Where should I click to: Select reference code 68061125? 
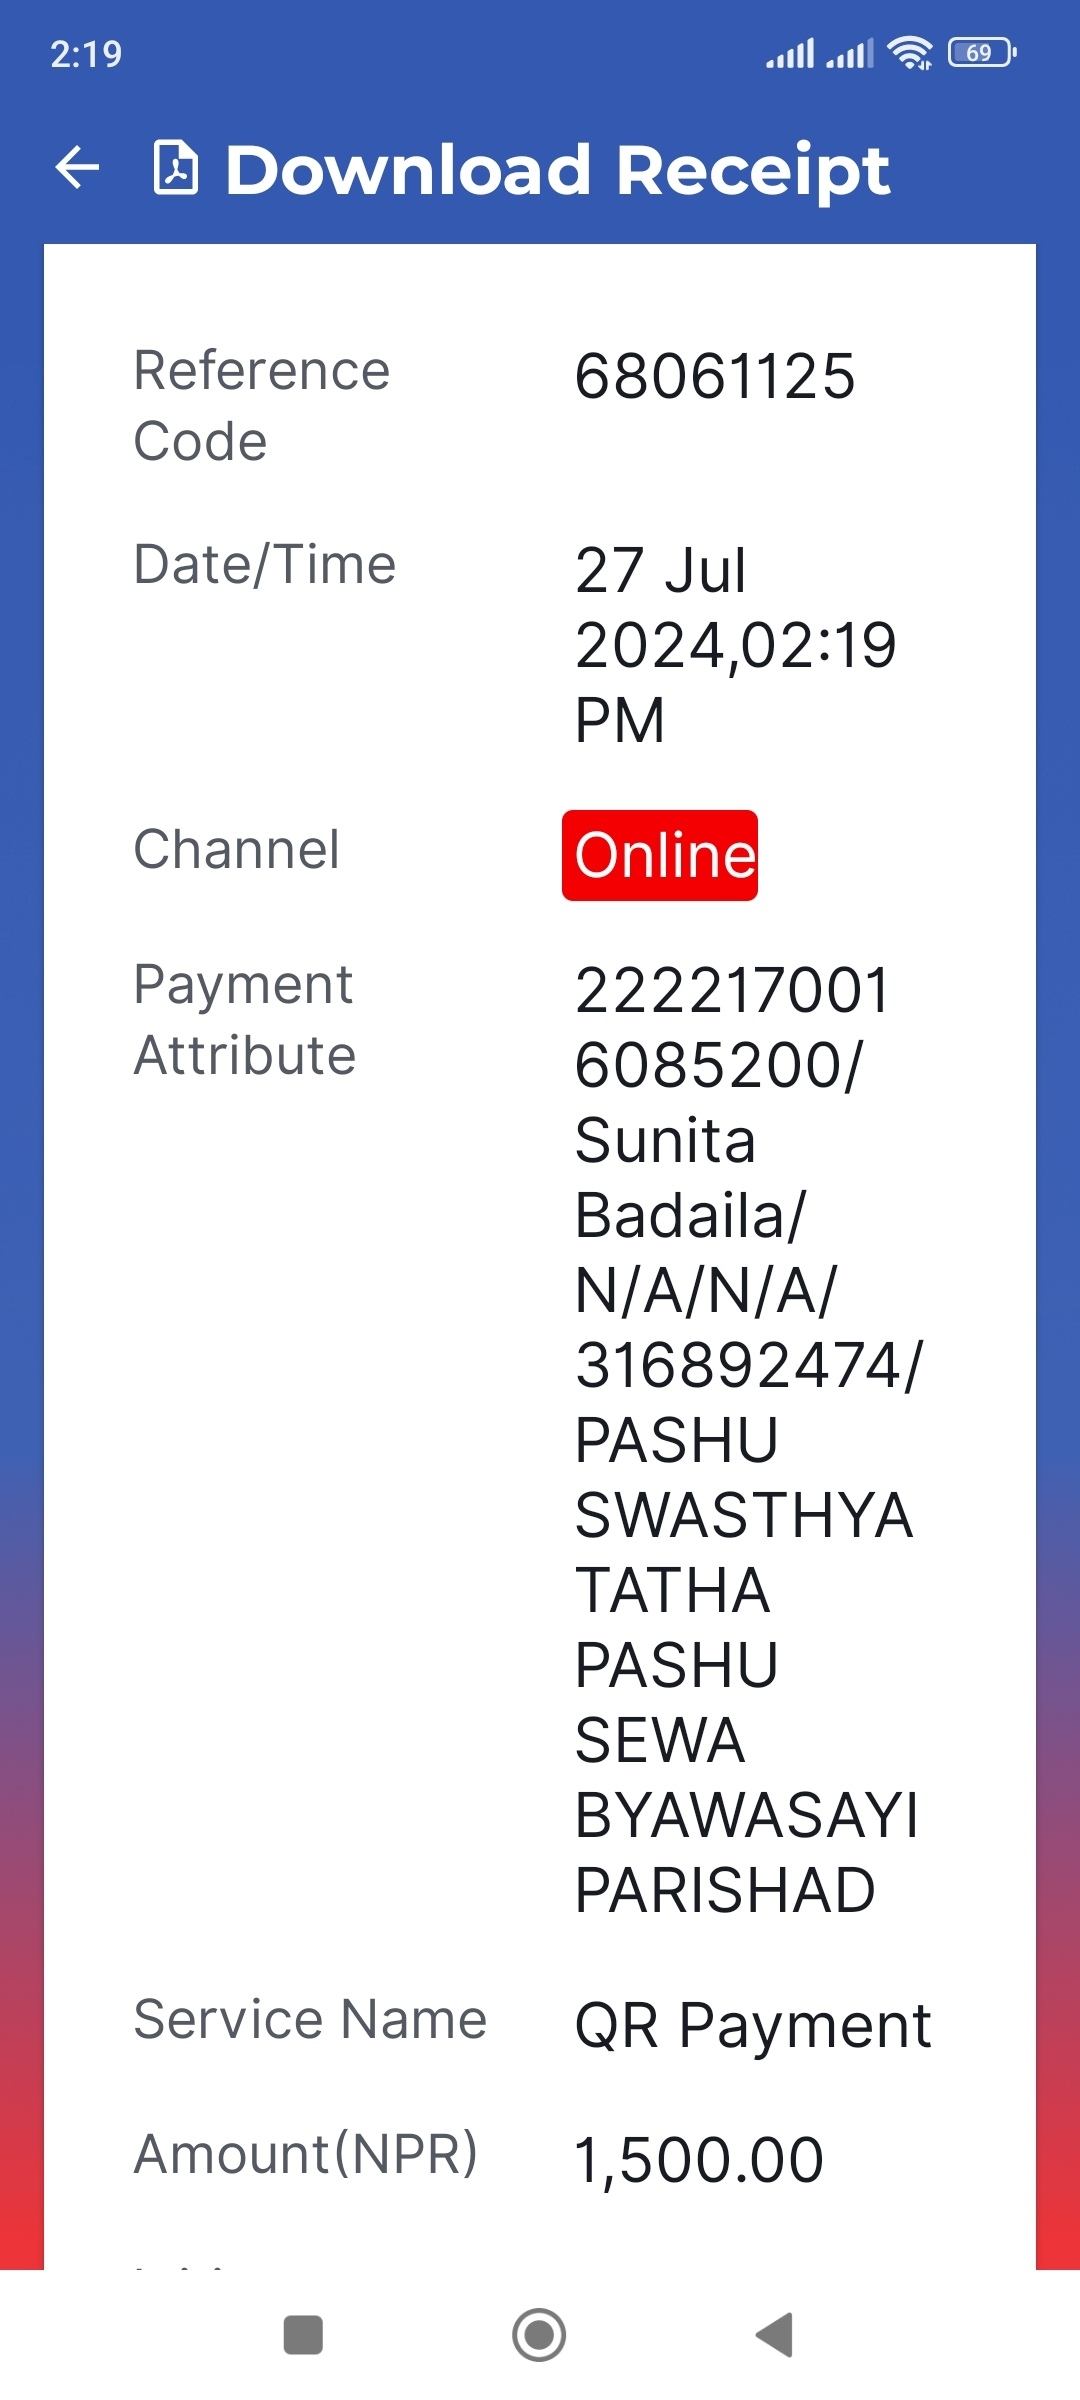(715, 376)
